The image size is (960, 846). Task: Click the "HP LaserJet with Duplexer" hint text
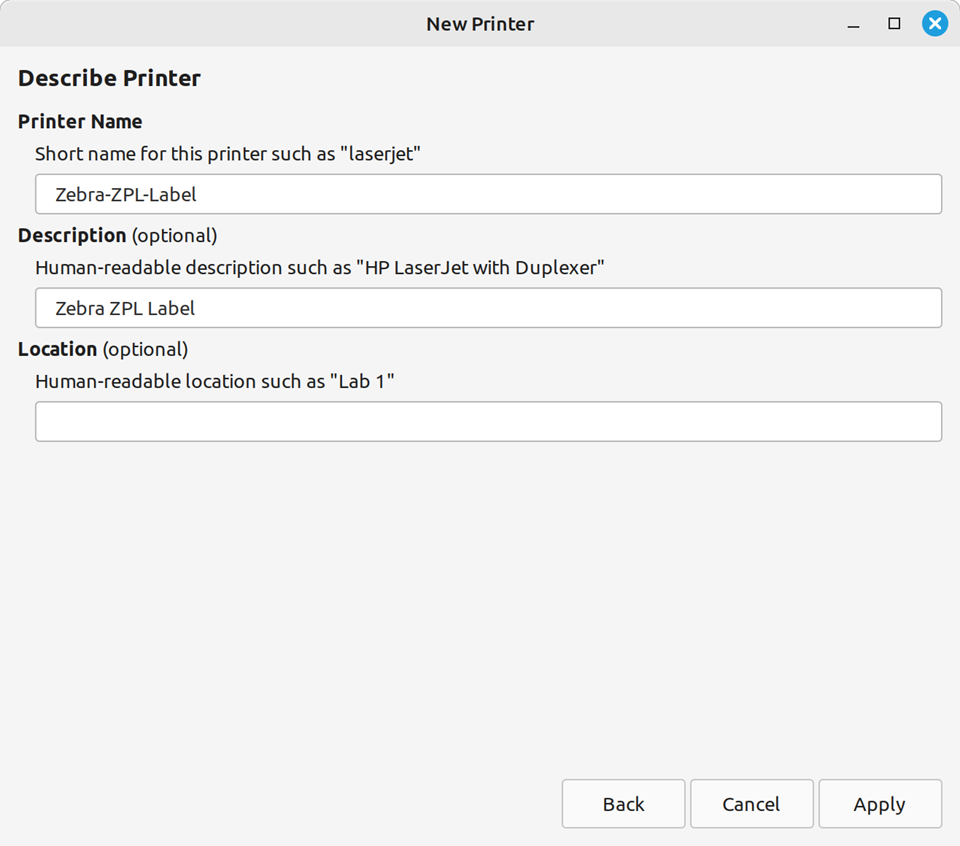(x=480, y=268)
